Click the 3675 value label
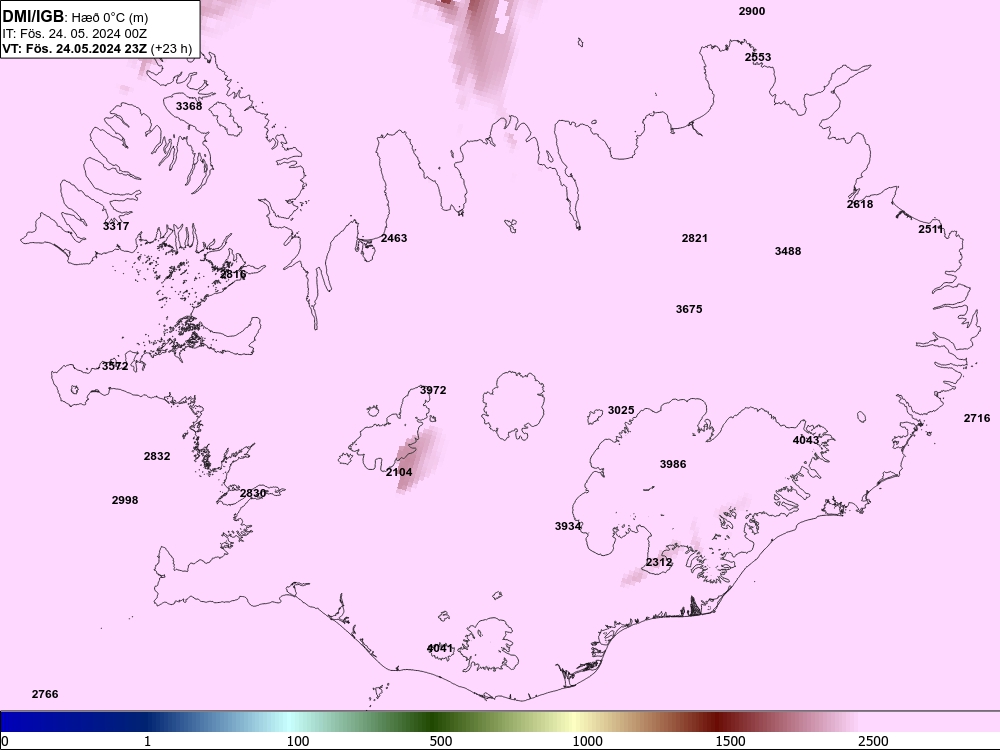 (x=689, y=309)
